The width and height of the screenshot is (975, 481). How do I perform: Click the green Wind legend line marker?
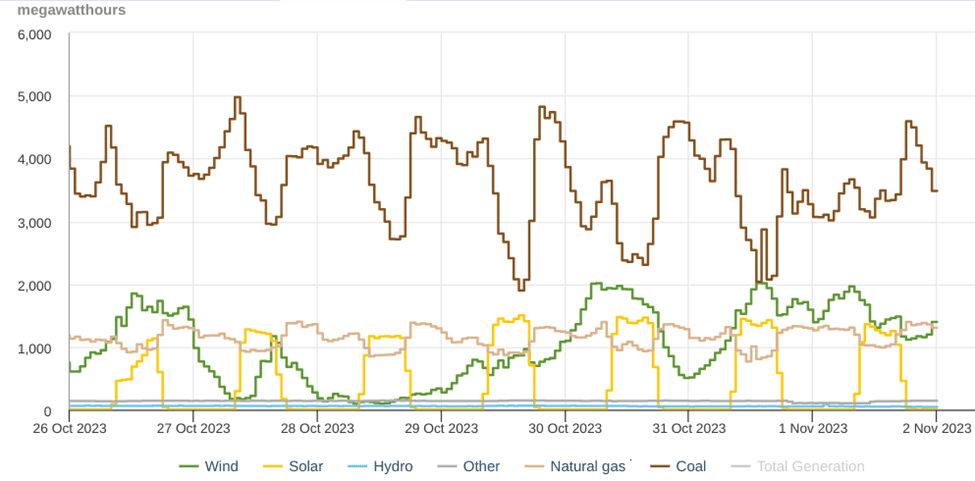coord(189,466)
